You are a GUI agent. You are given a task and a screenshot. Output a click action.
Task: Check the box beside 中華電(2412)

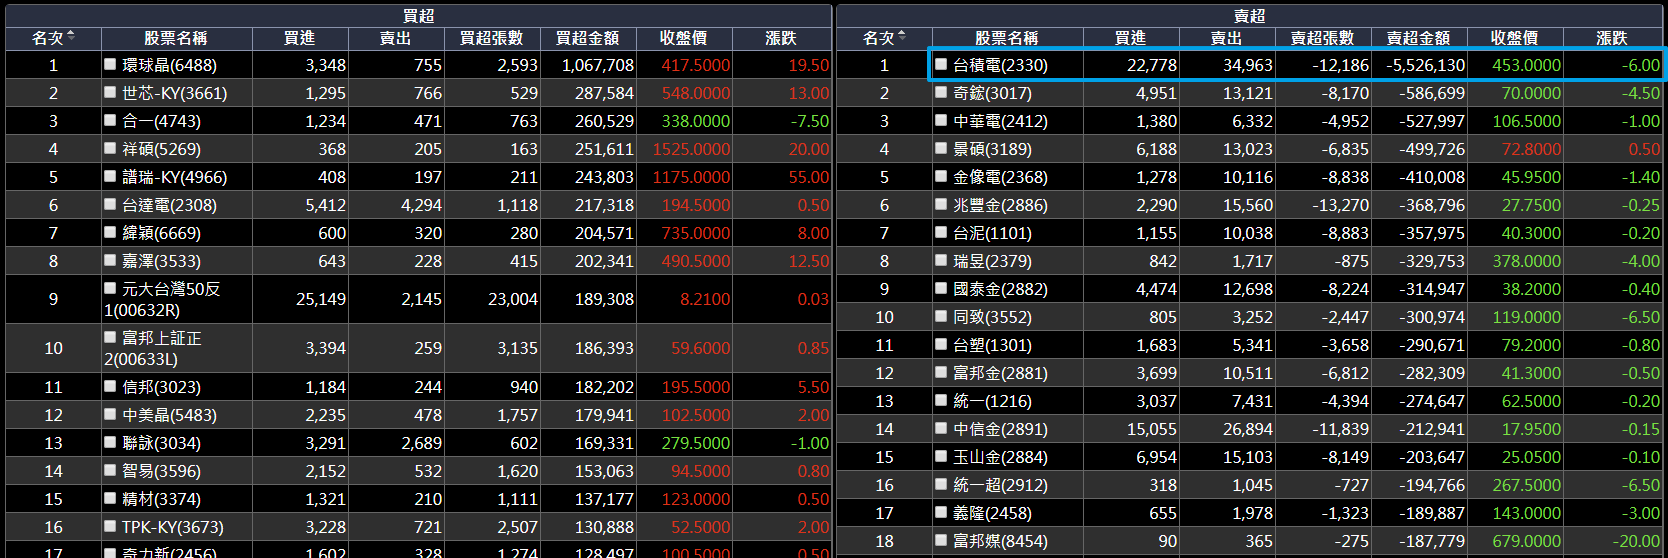(x=941, y=120)
